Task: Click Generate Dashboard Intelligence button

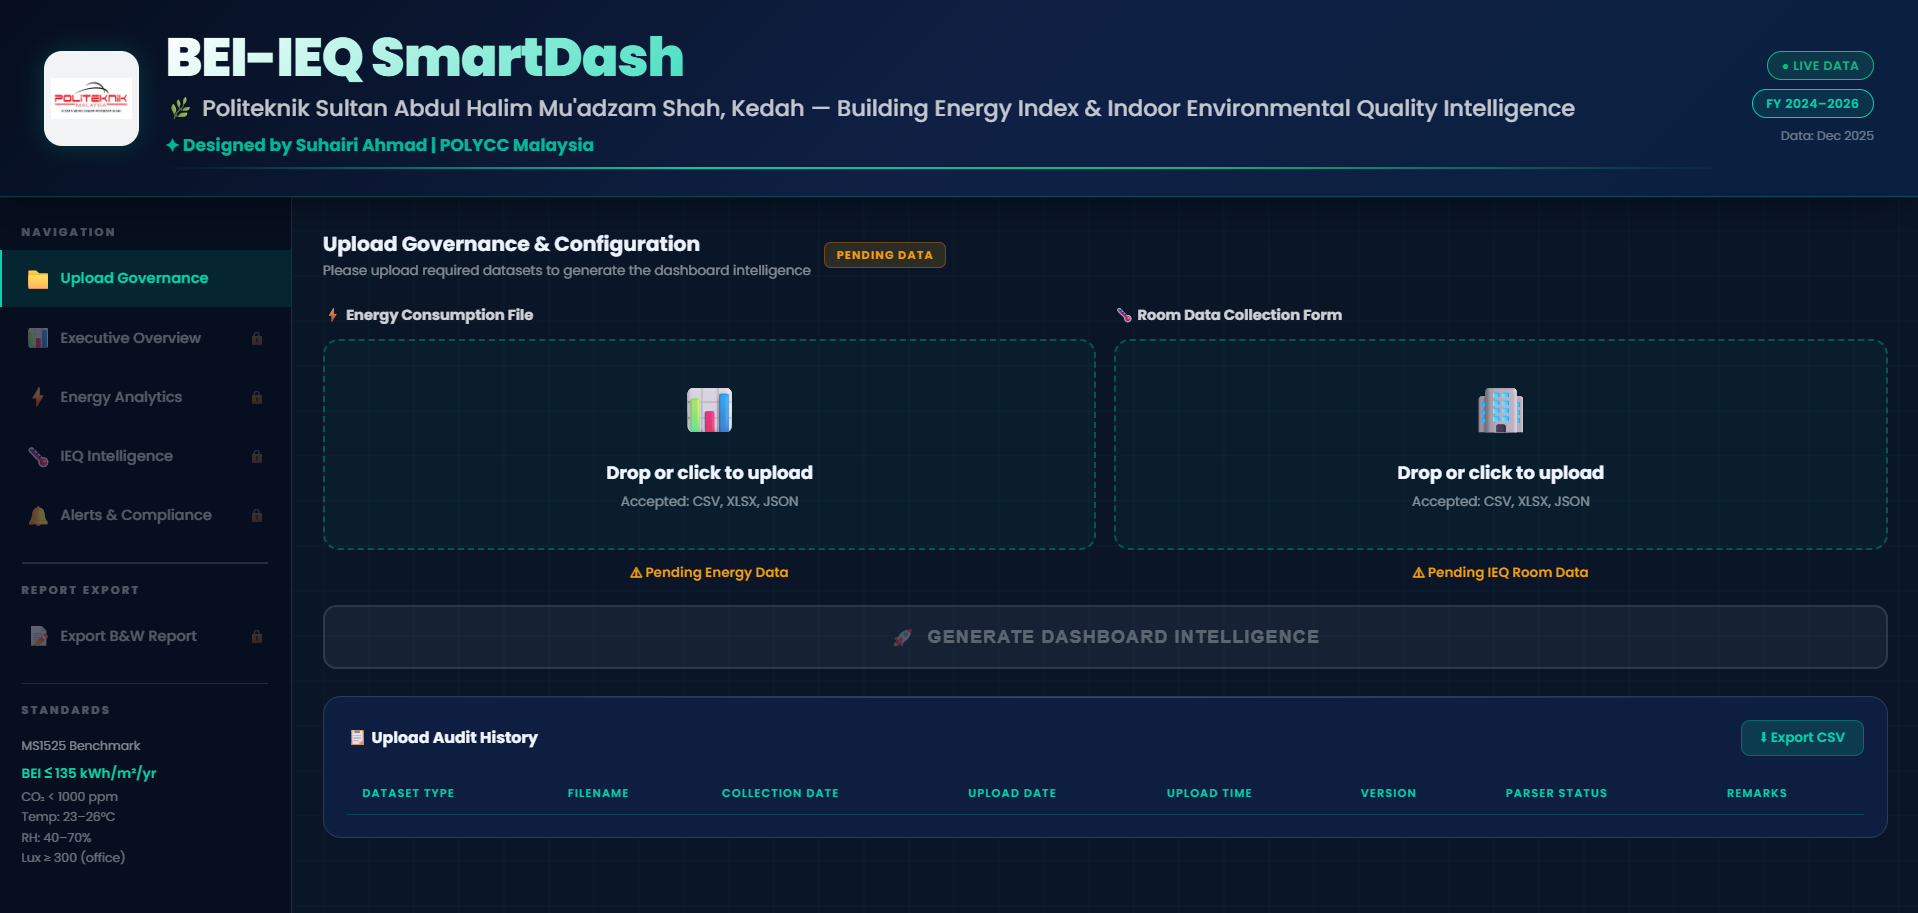Action: tap(1105, 637)
